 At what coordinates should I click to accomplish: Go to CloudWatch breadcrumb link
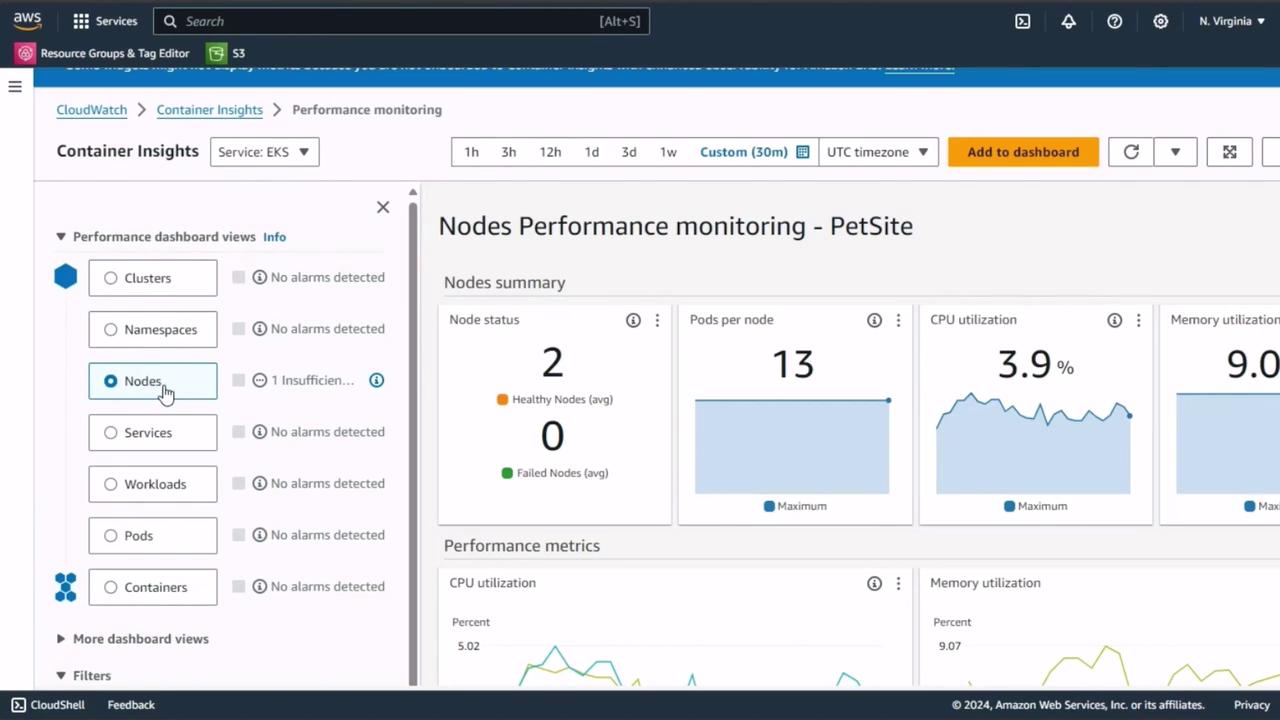pyautogui.click(x=92, y=110)
